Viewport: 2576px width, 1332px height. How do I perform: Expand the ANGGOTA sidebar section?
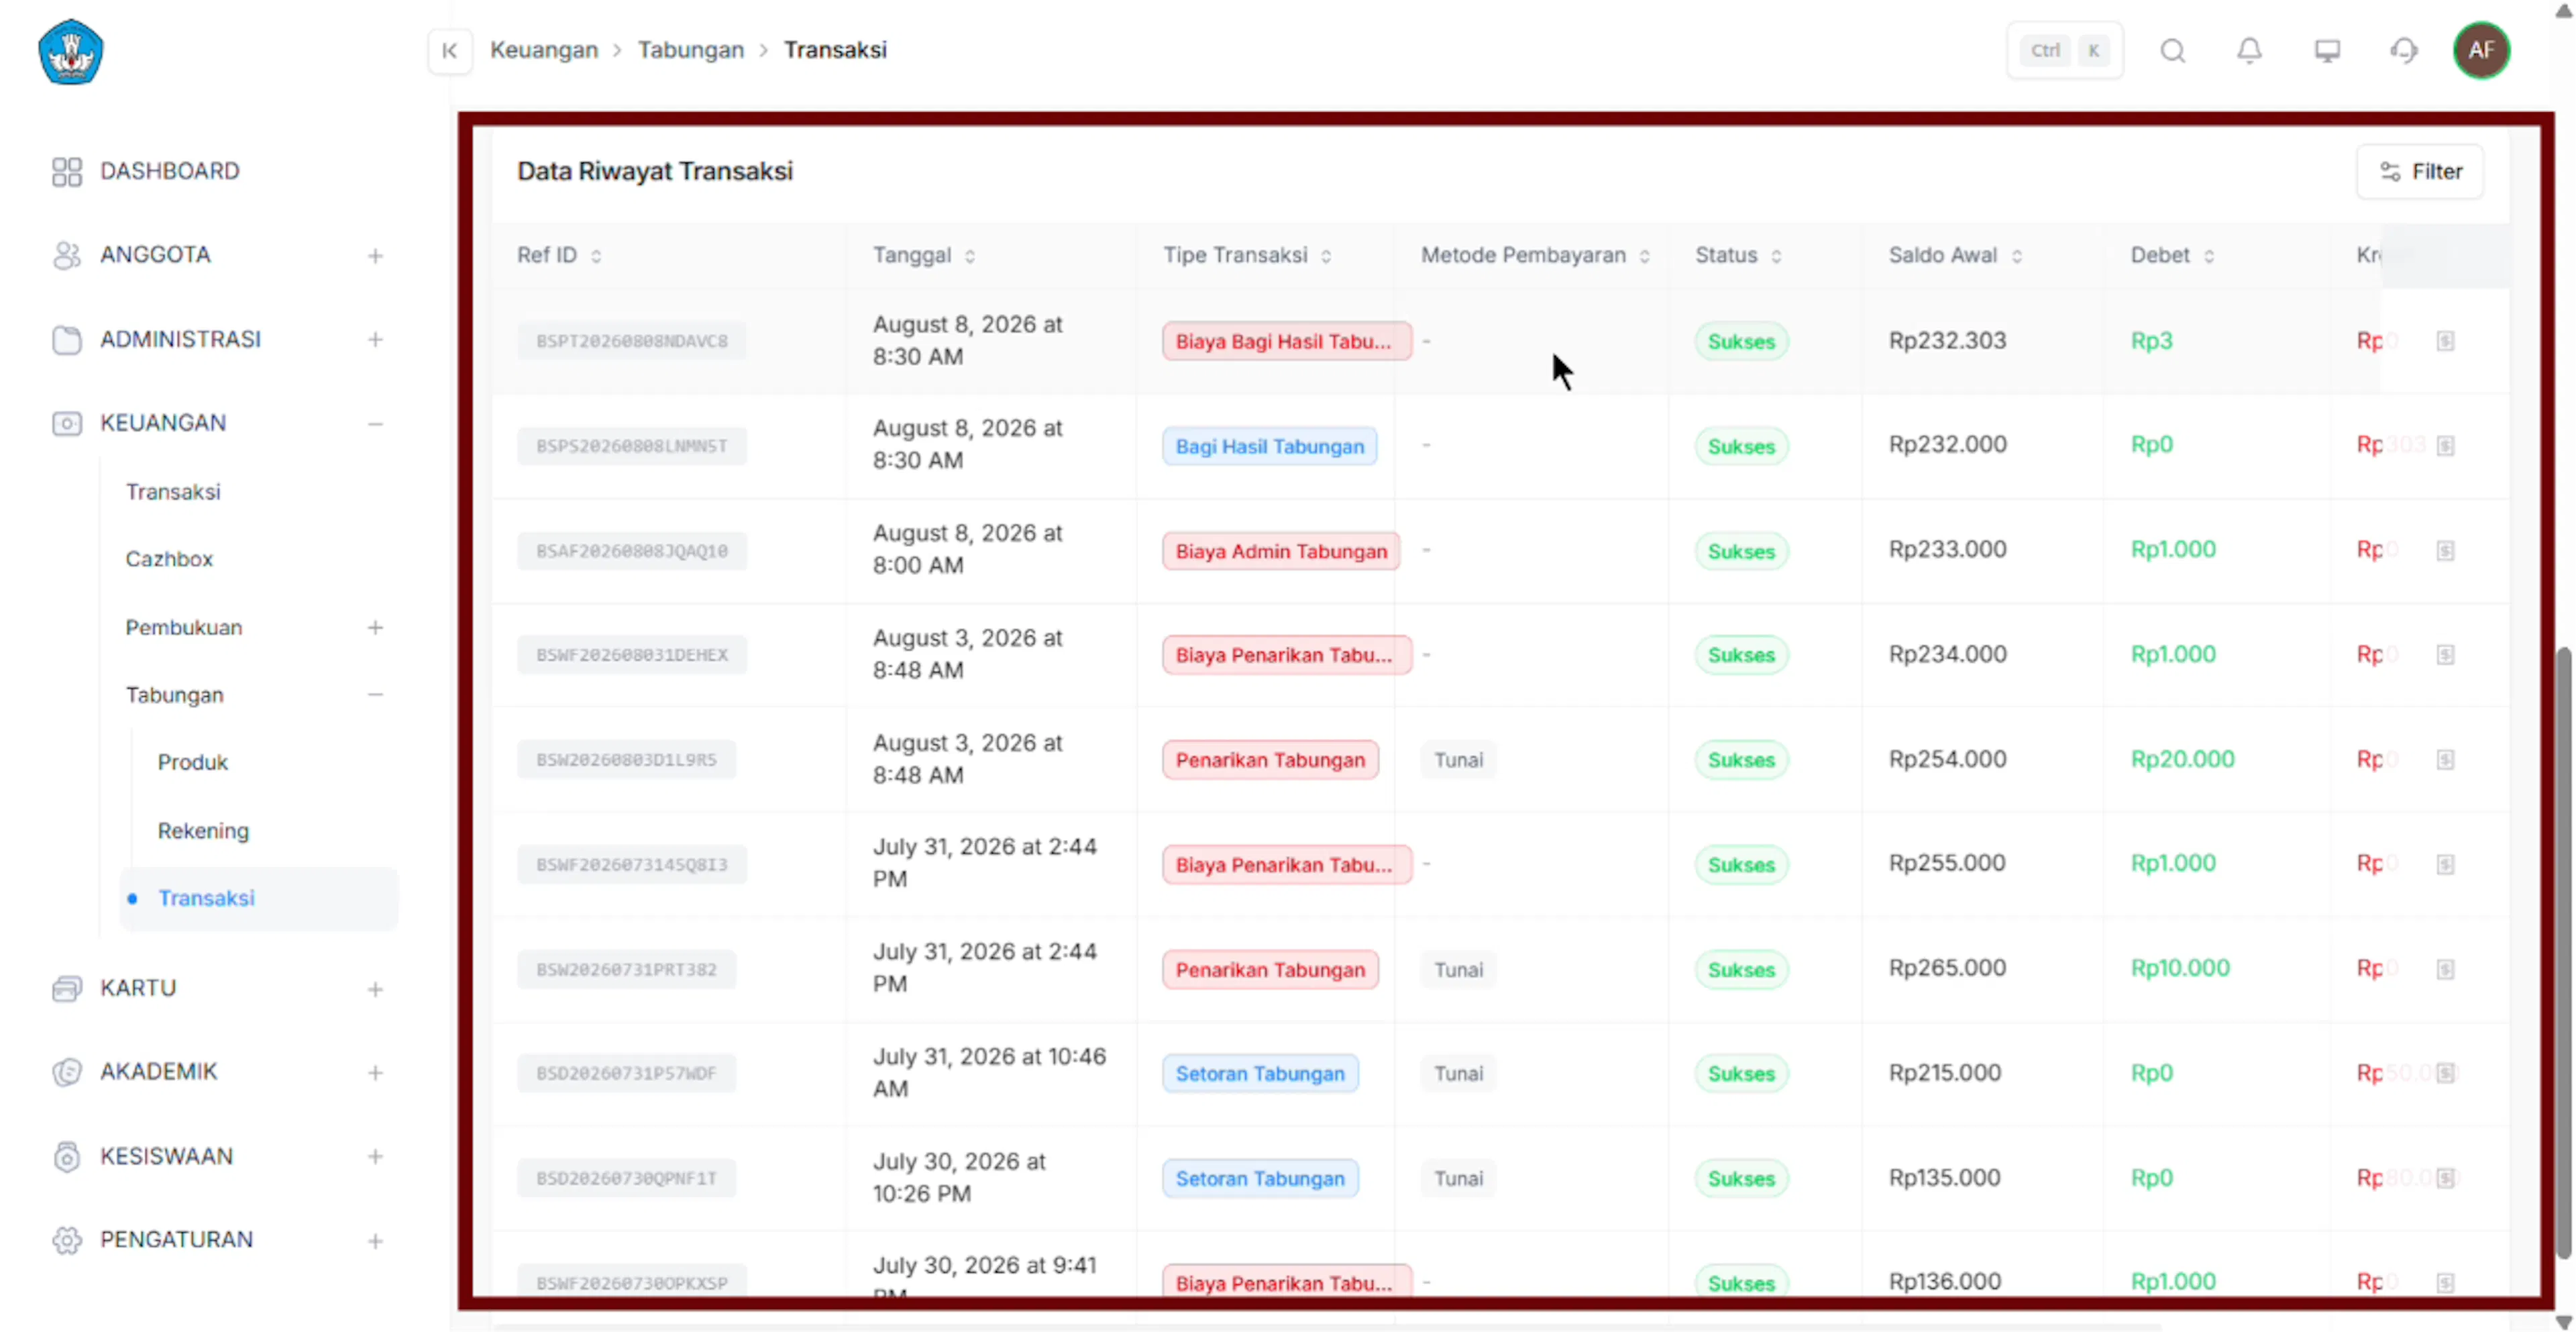pos(375,256)
